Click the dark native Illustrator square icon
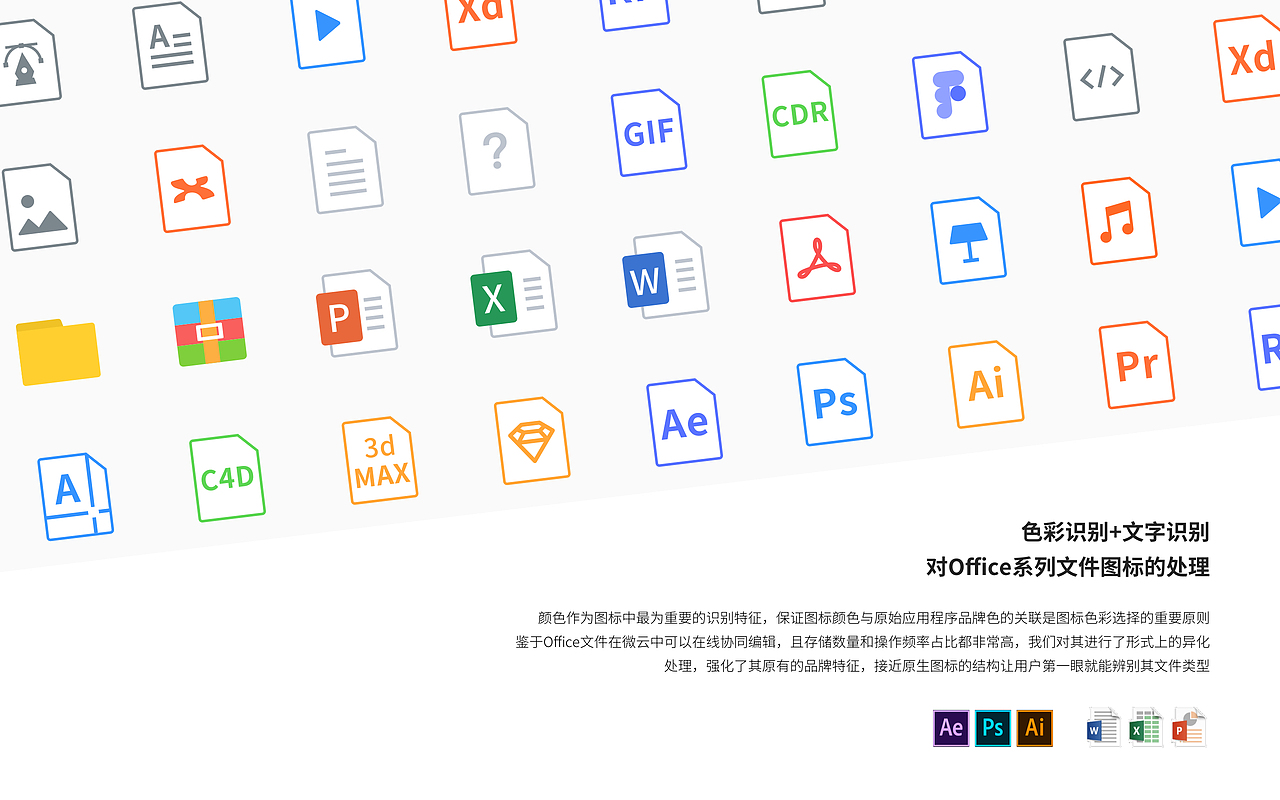 [1035, 728]
